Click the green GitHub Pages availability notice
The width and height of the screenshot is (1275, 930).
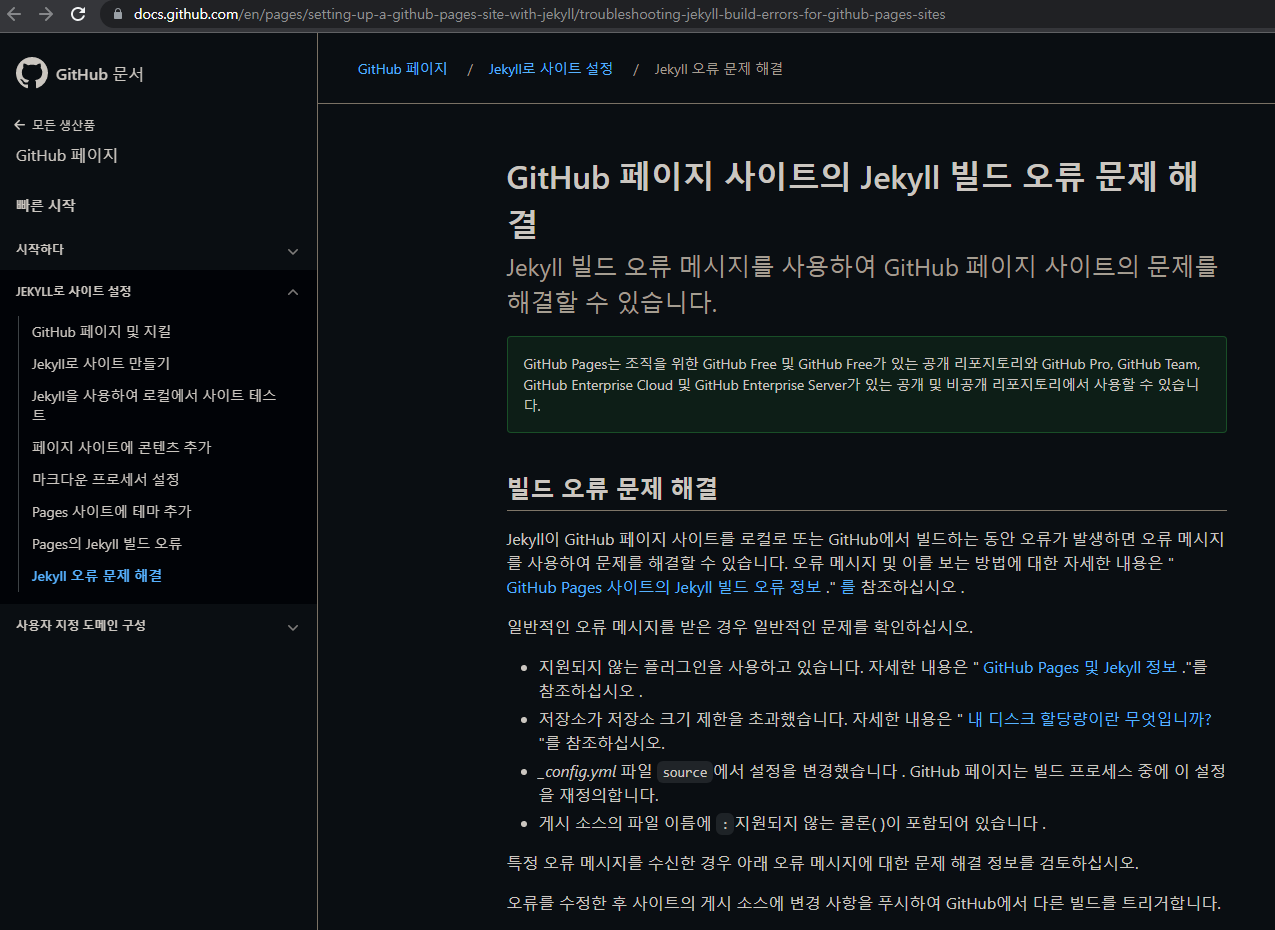tap(867, 384)
